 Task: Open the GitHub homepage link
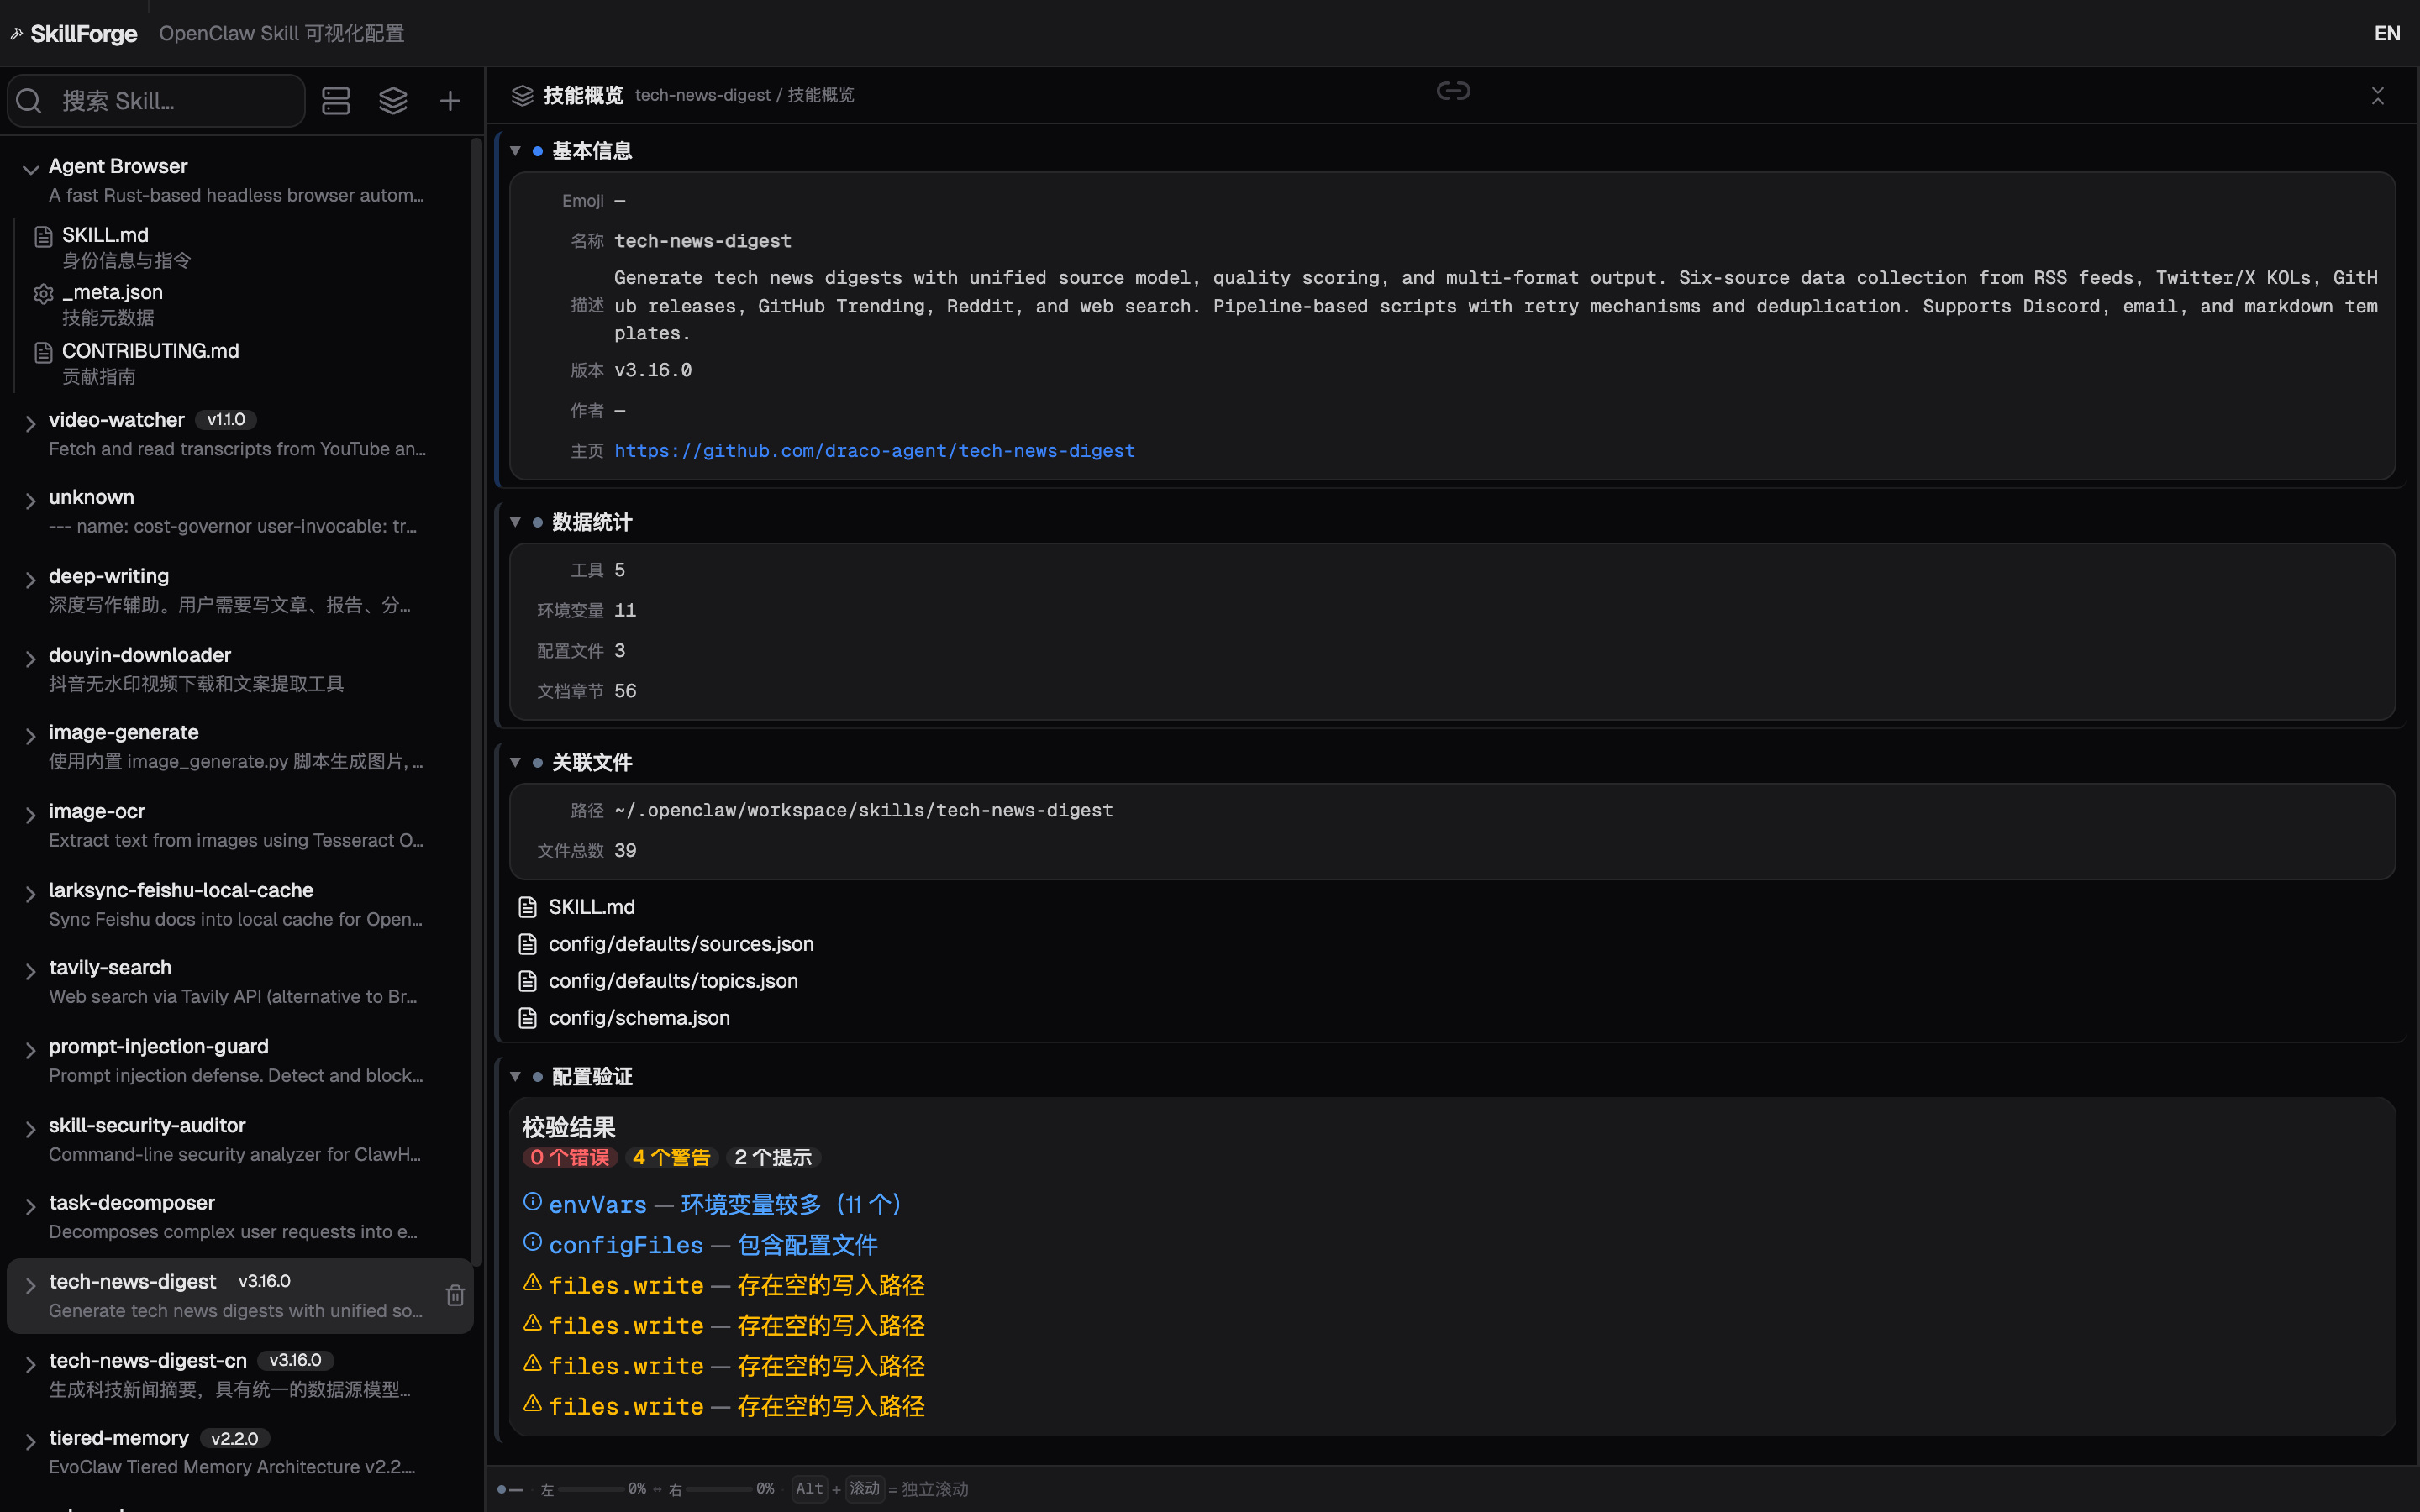[x=874, y=451]
